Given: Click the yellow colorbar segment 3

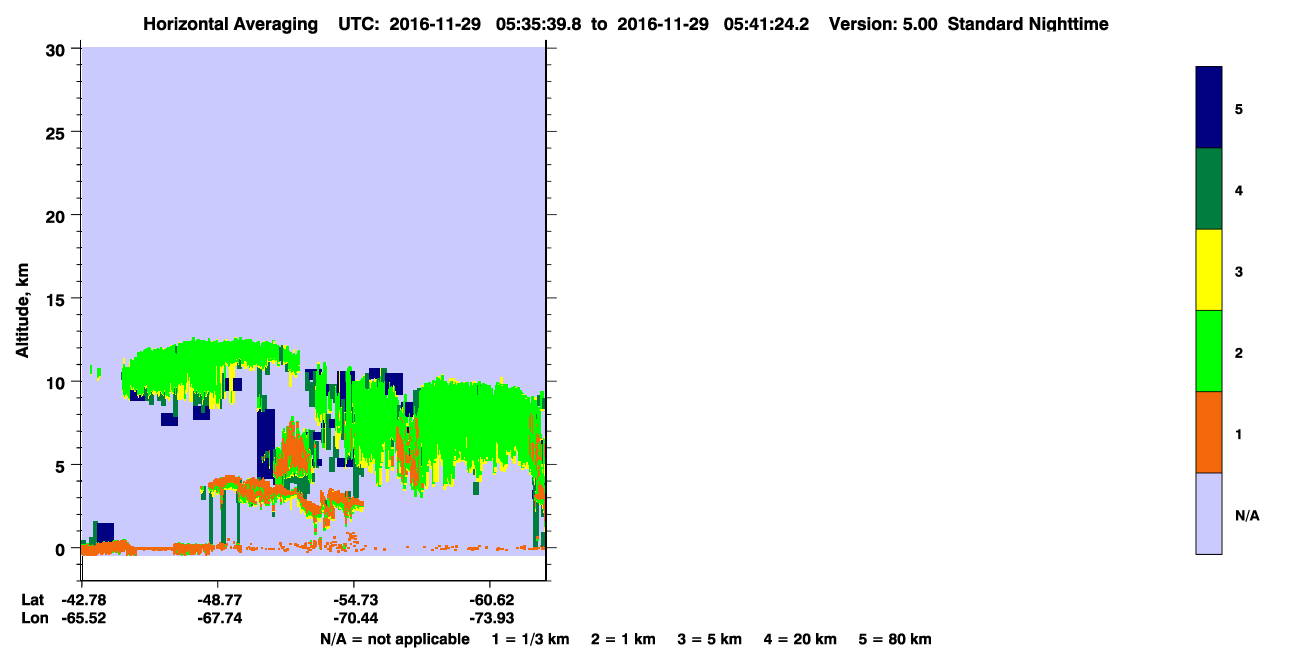Looking at the screenshot, I should [1209, 270].
